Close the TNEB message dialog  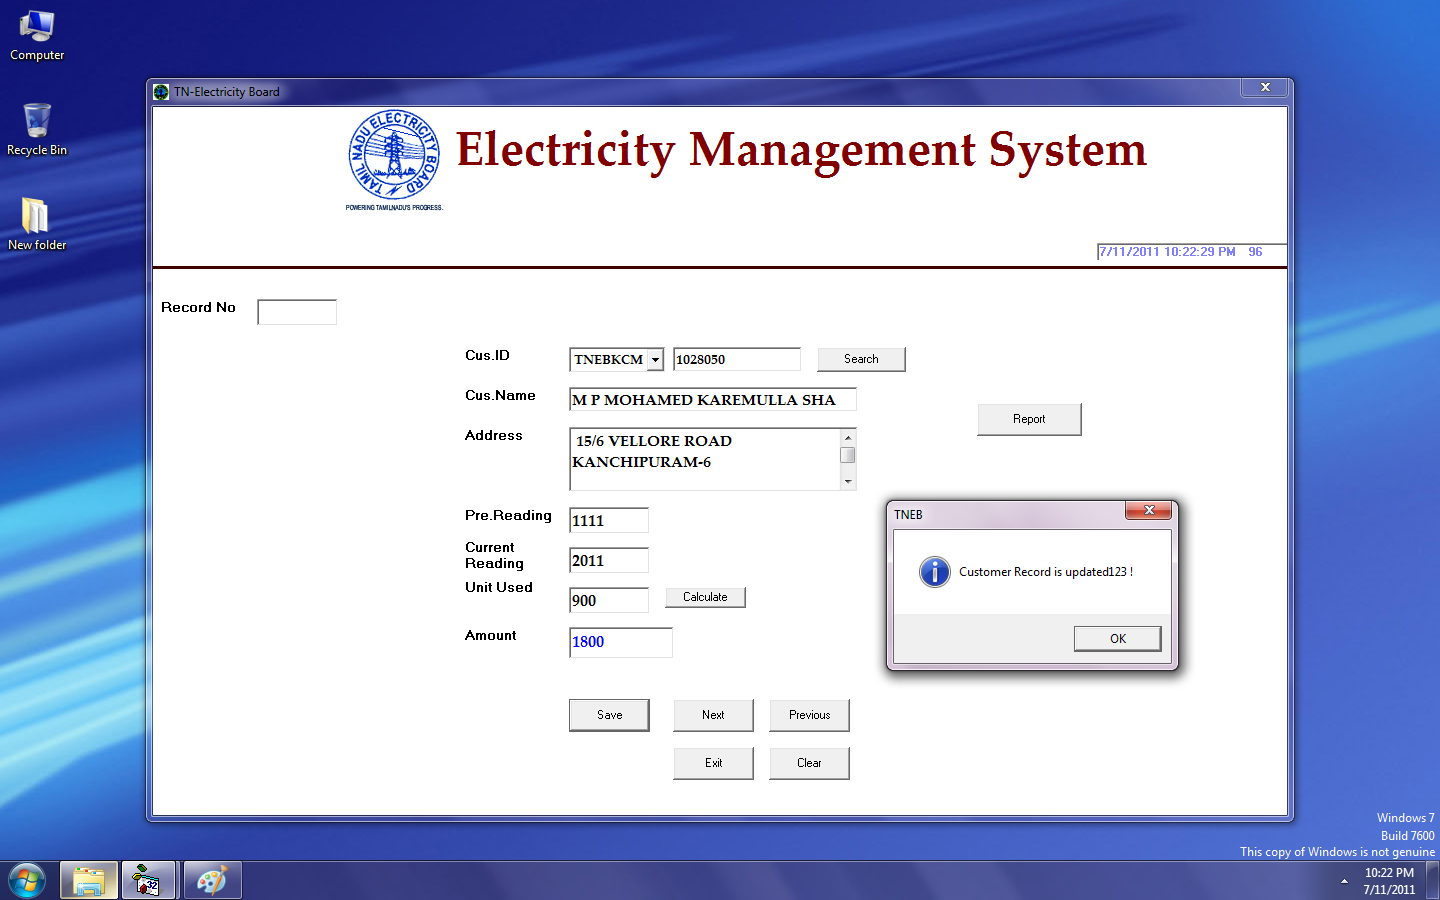click(x=1149, y=511)
